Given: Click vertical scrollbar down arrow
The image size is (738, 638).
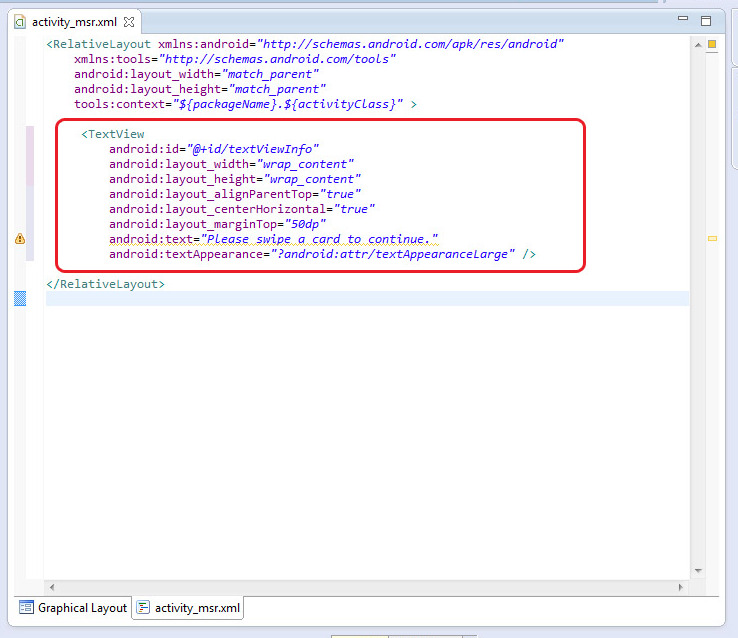Looking at the screenshot, I should 697,571.
